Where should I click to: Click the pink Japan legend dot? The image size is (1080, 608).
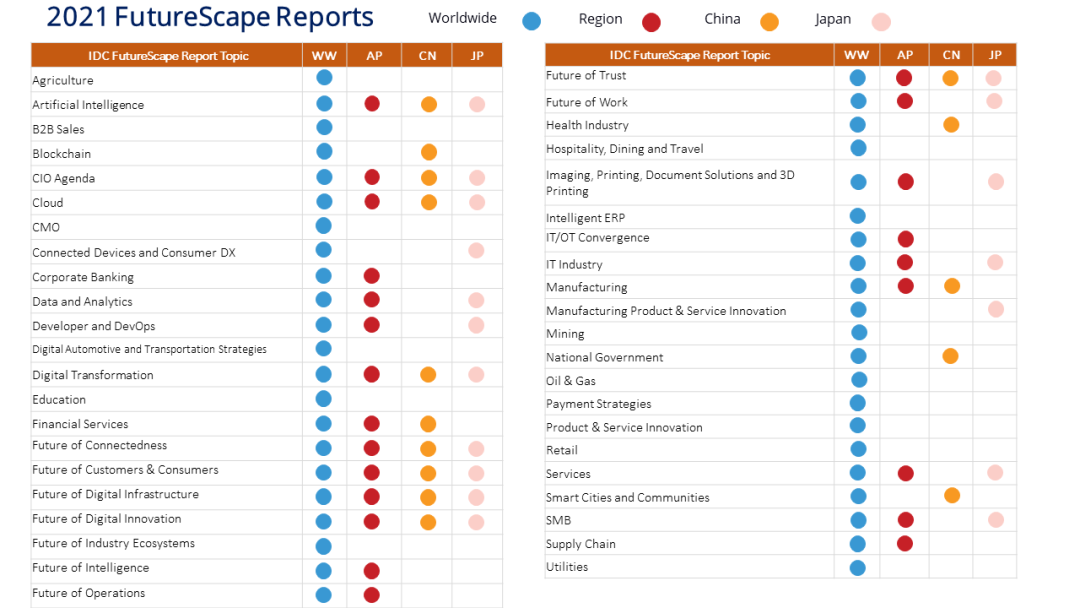[881, 22]
